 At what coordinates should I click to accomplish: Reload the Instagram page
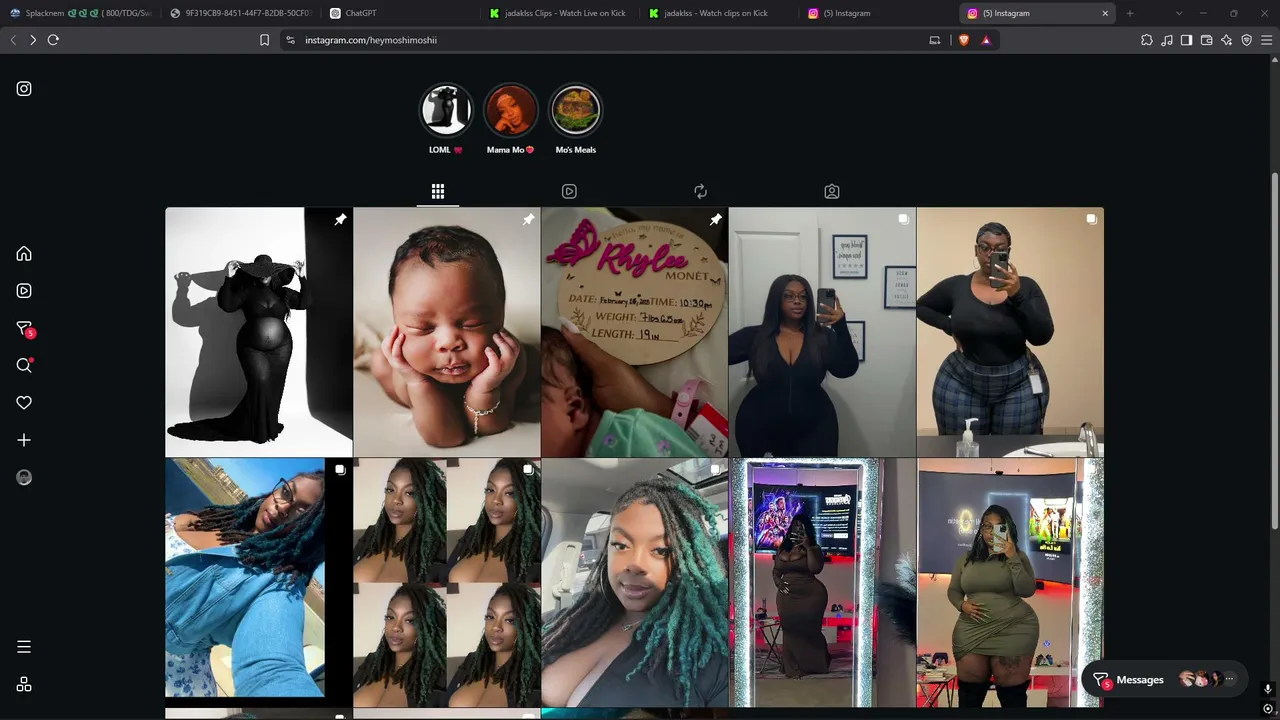pos(53,40)
